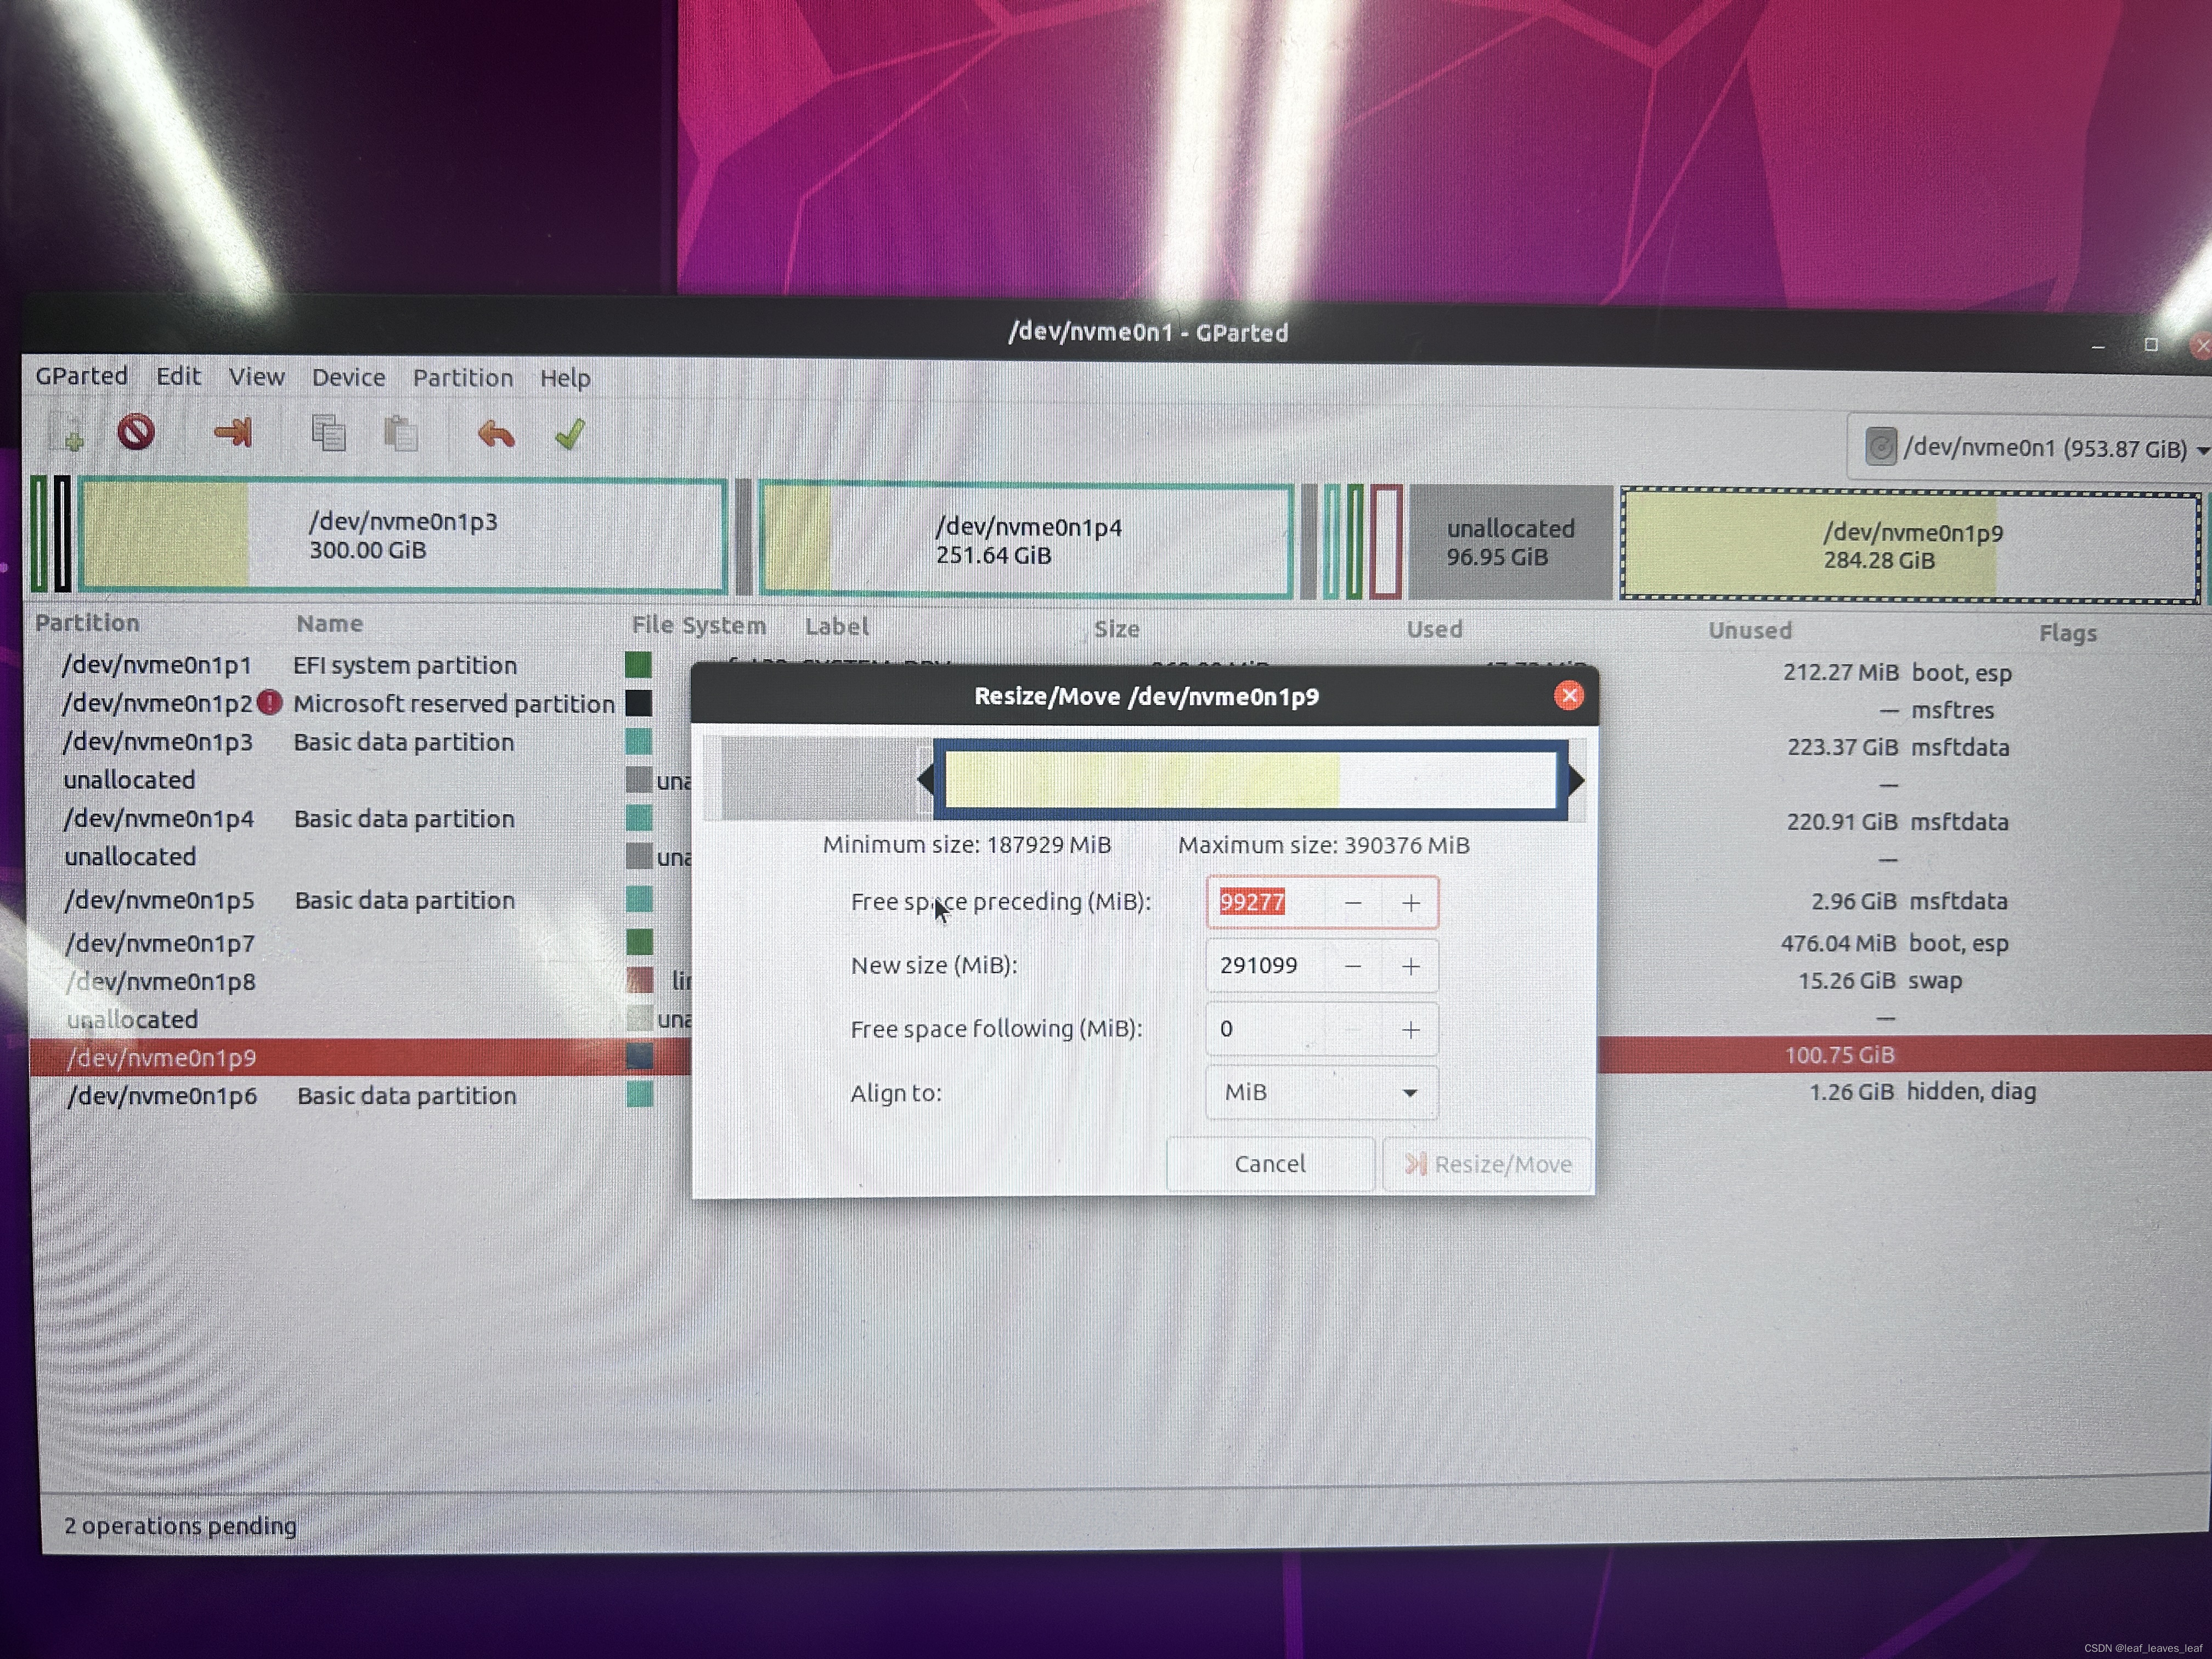Click the green Apply operations checkmark
The image size is (2212, 1659).
point(570,434)
